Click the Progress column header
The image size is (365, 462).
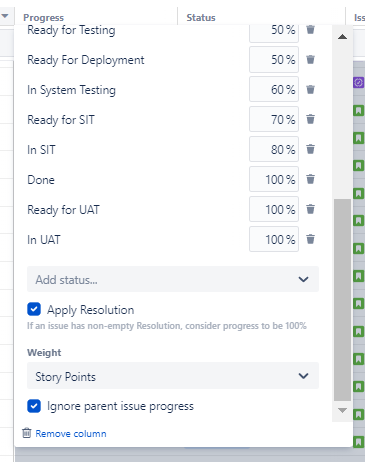(43, 17)
